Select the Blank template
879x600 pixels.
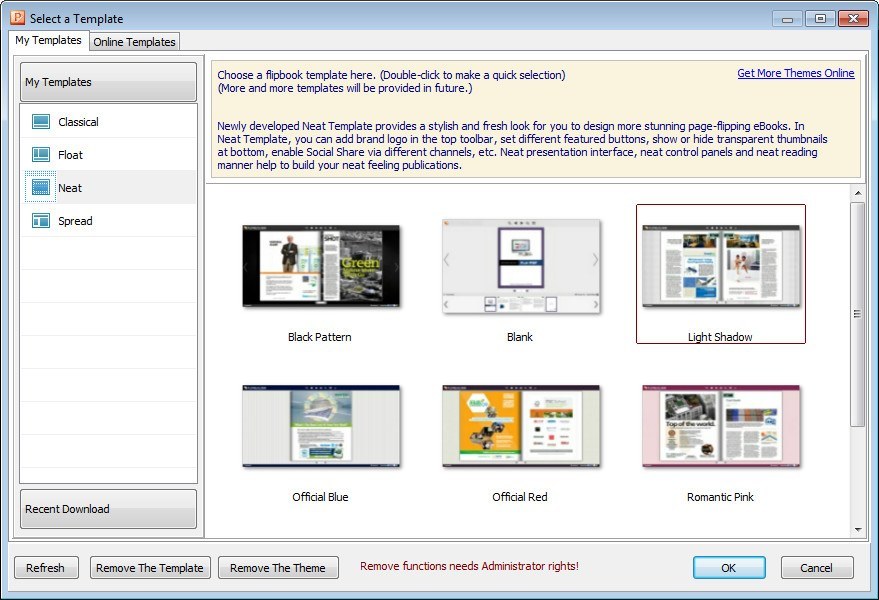[520, 264]
